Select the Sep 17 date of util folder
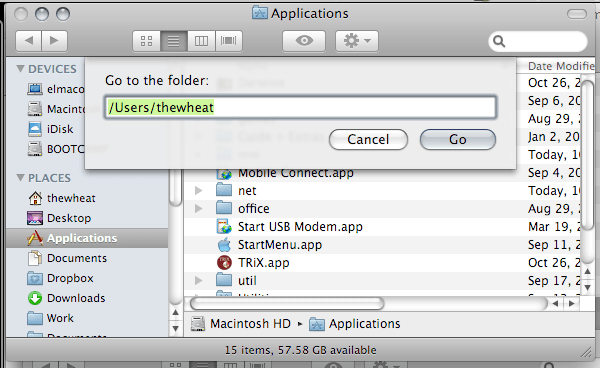The image size is (600, 368). [554, 281]
